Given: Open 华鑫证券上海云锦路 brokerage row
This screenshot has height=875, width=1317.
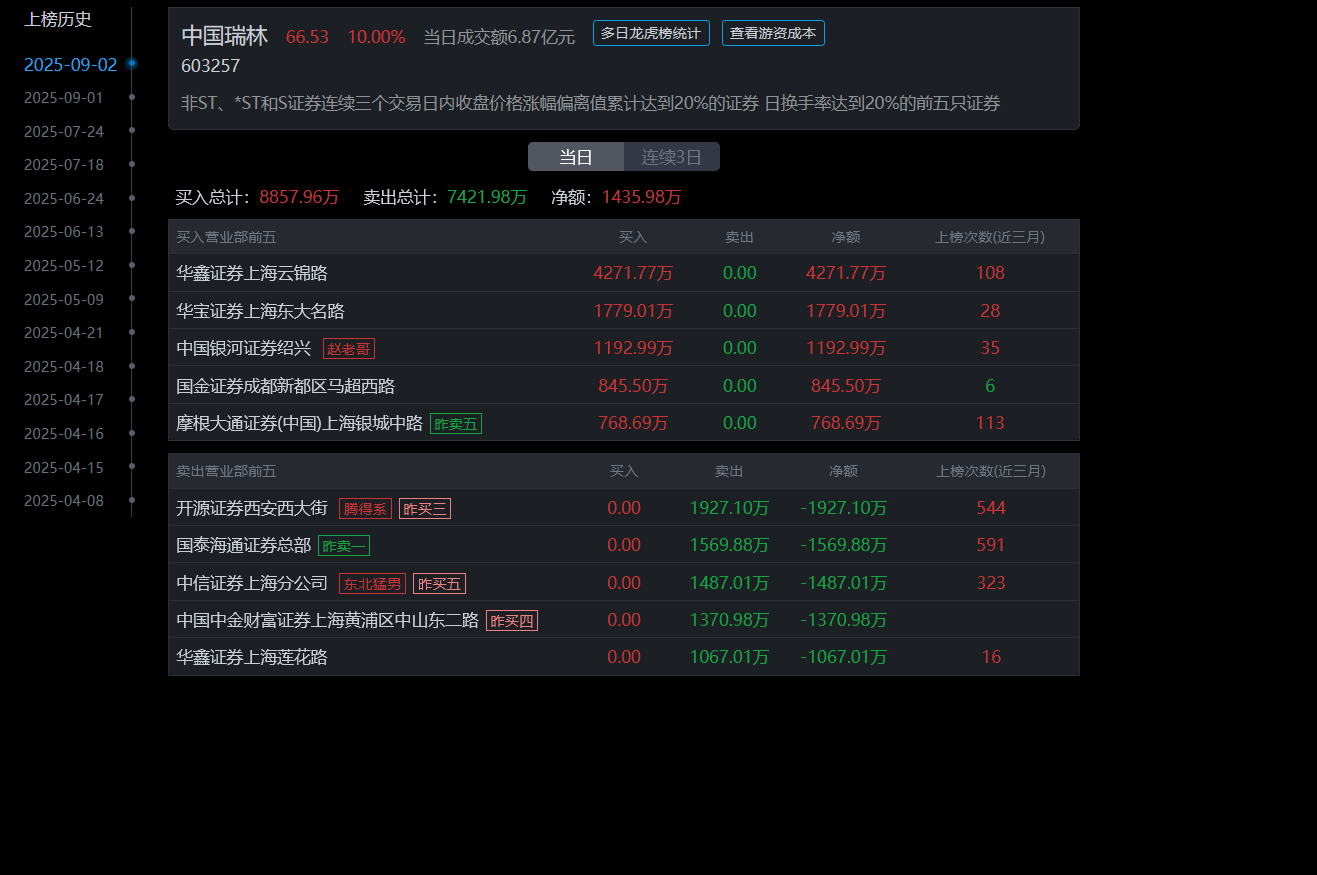Looking at the screenshot, I should tap(624, 273).
